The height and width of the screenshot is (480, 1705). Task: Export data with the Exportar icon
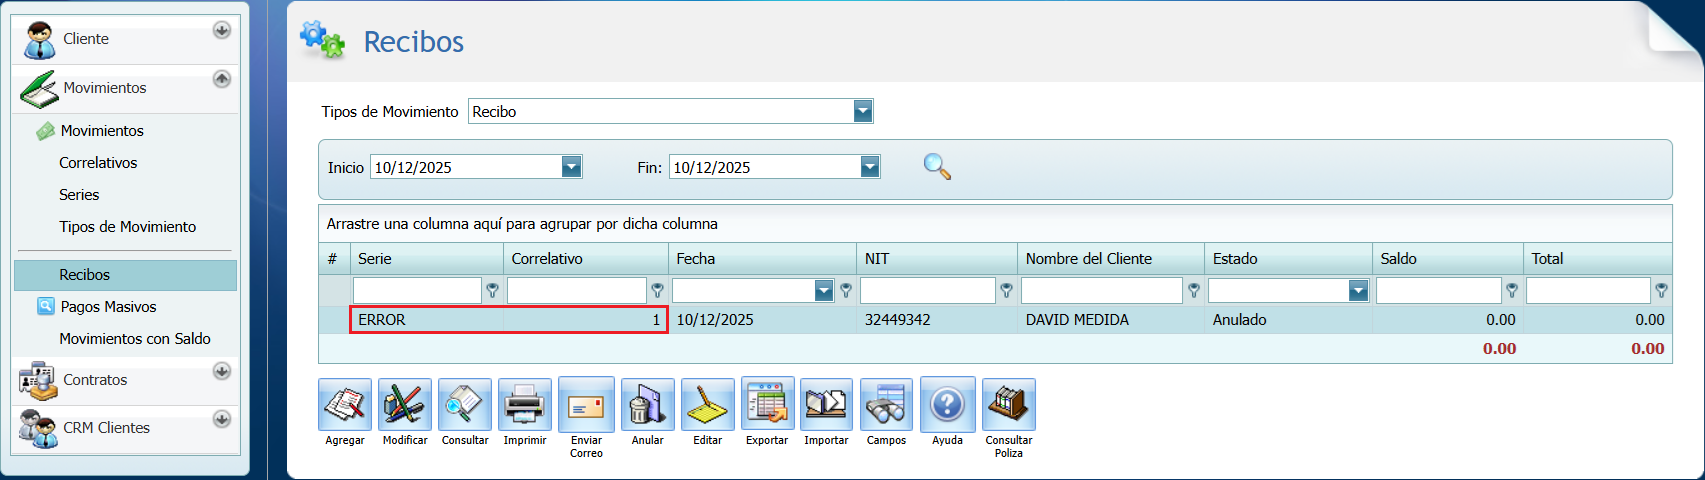(767, 405)
